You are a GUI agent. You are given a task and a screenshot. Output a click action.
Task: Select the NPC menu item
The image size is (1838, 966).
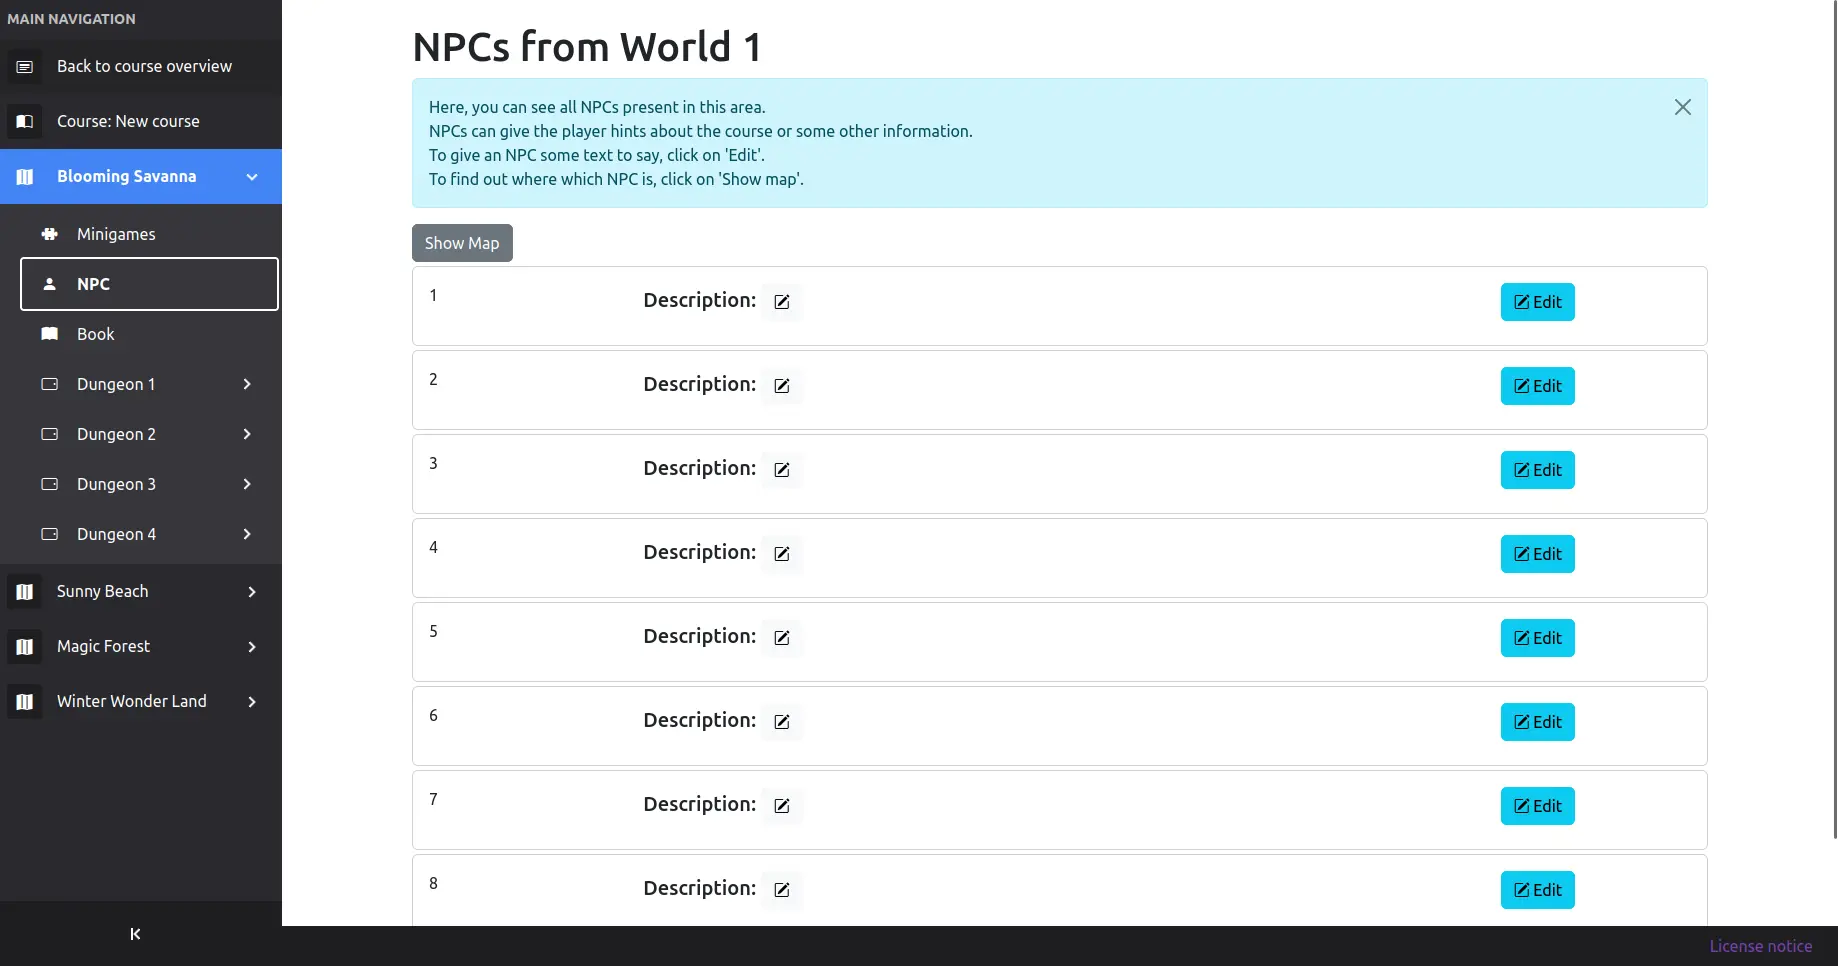point(149,284)
